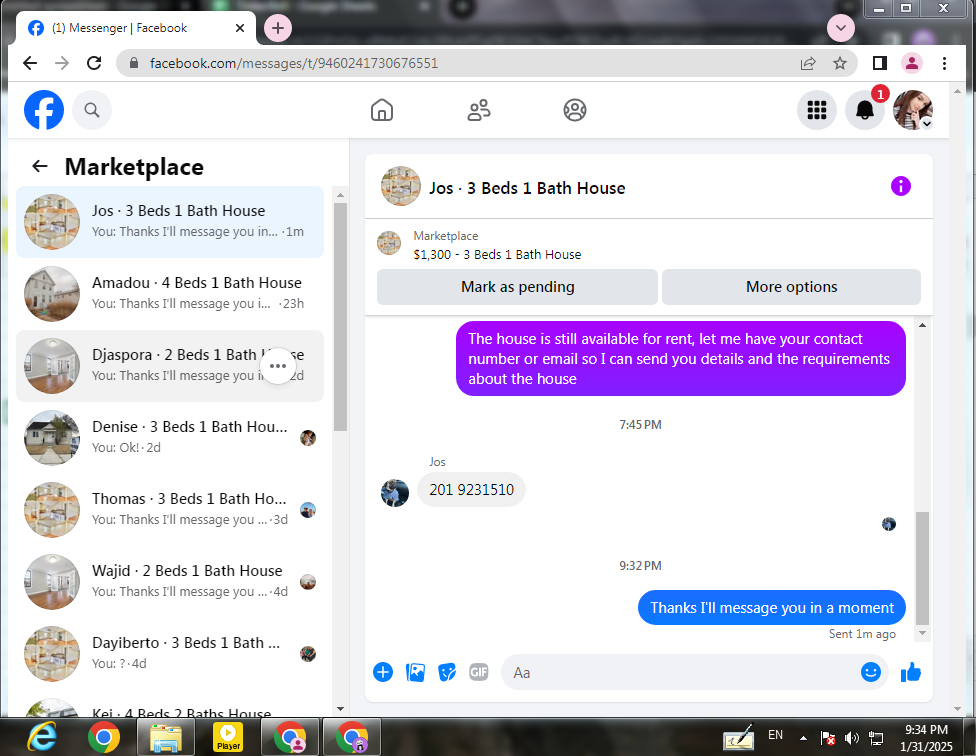This screenshot has height=756, width=976.
Task: Open Amadou 4 Beds 1 Bath House chat
Action: [170, 294]
